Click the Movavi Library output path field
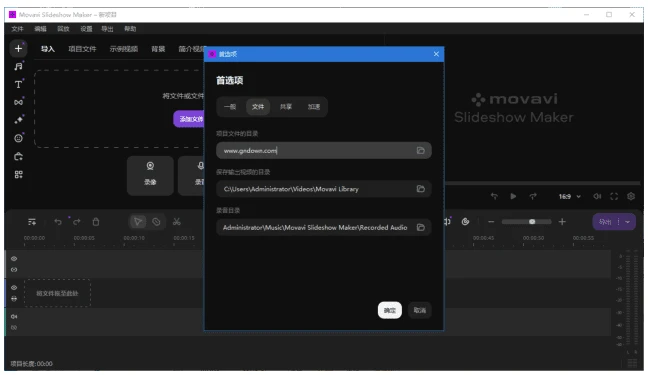Screen dimensions: 648x375 [x=324, y=189]
